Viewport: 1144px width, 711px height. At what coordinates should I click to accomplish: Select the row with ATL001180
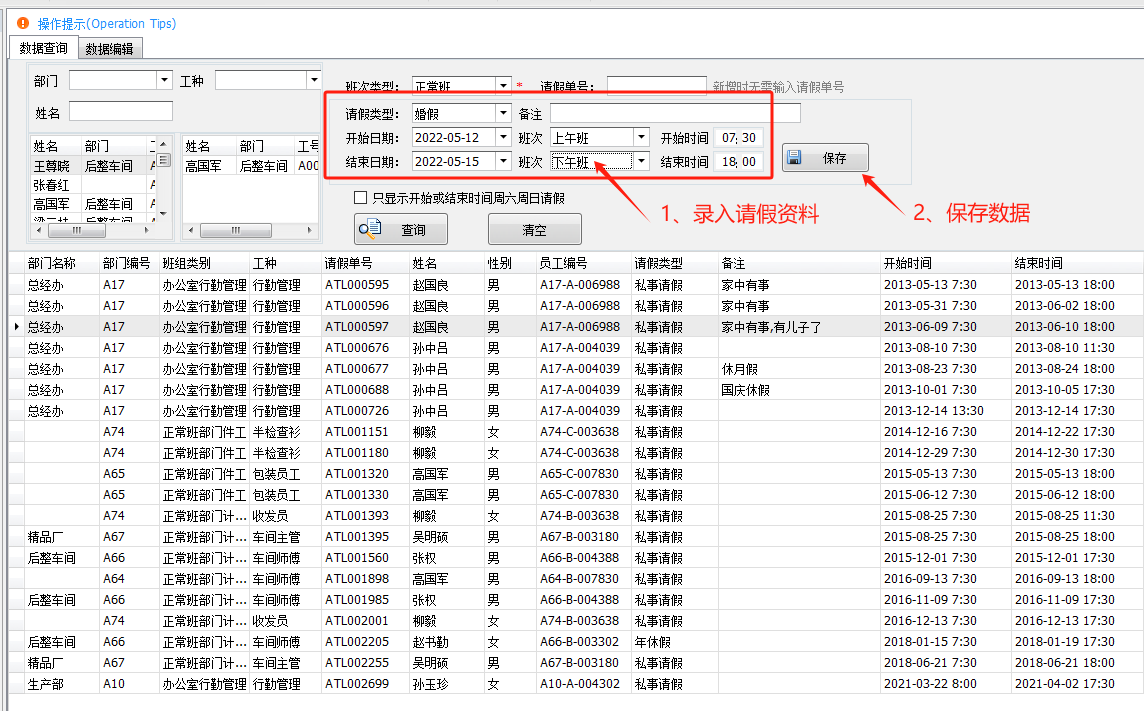coord(576,453)
